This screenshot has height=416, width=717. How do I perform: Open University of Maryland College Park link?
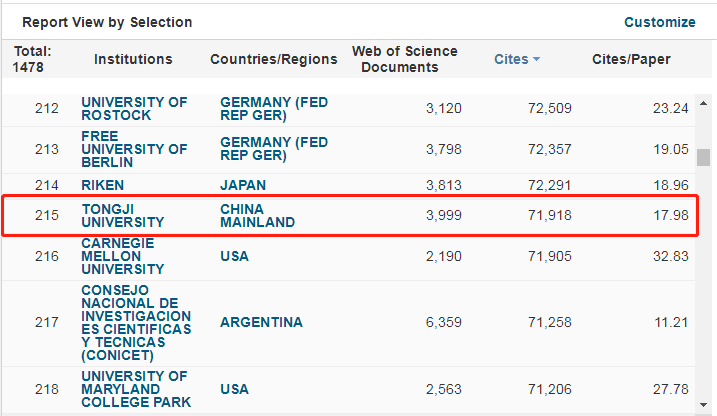[134, 389]
